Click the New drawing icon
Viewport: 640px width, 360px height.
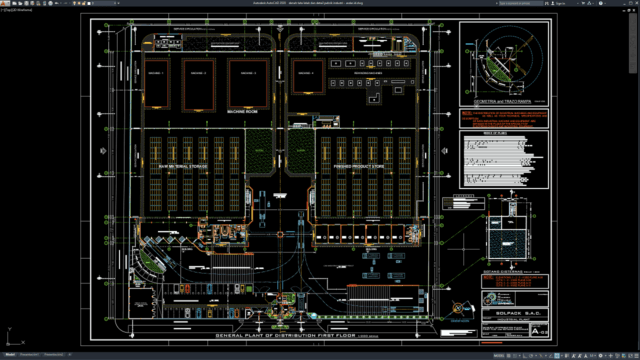14,3
